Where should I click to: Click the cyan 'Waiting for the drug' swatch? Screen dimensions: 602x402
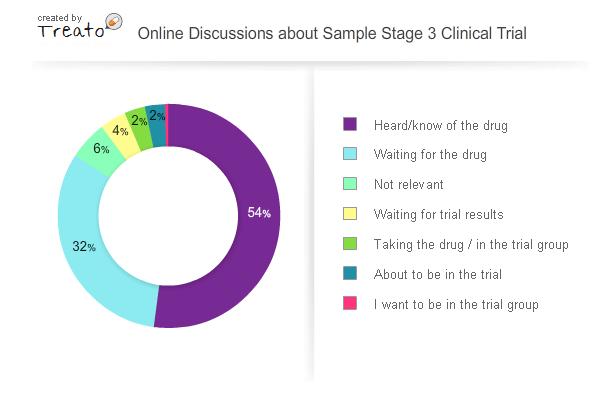pos(350,155)
